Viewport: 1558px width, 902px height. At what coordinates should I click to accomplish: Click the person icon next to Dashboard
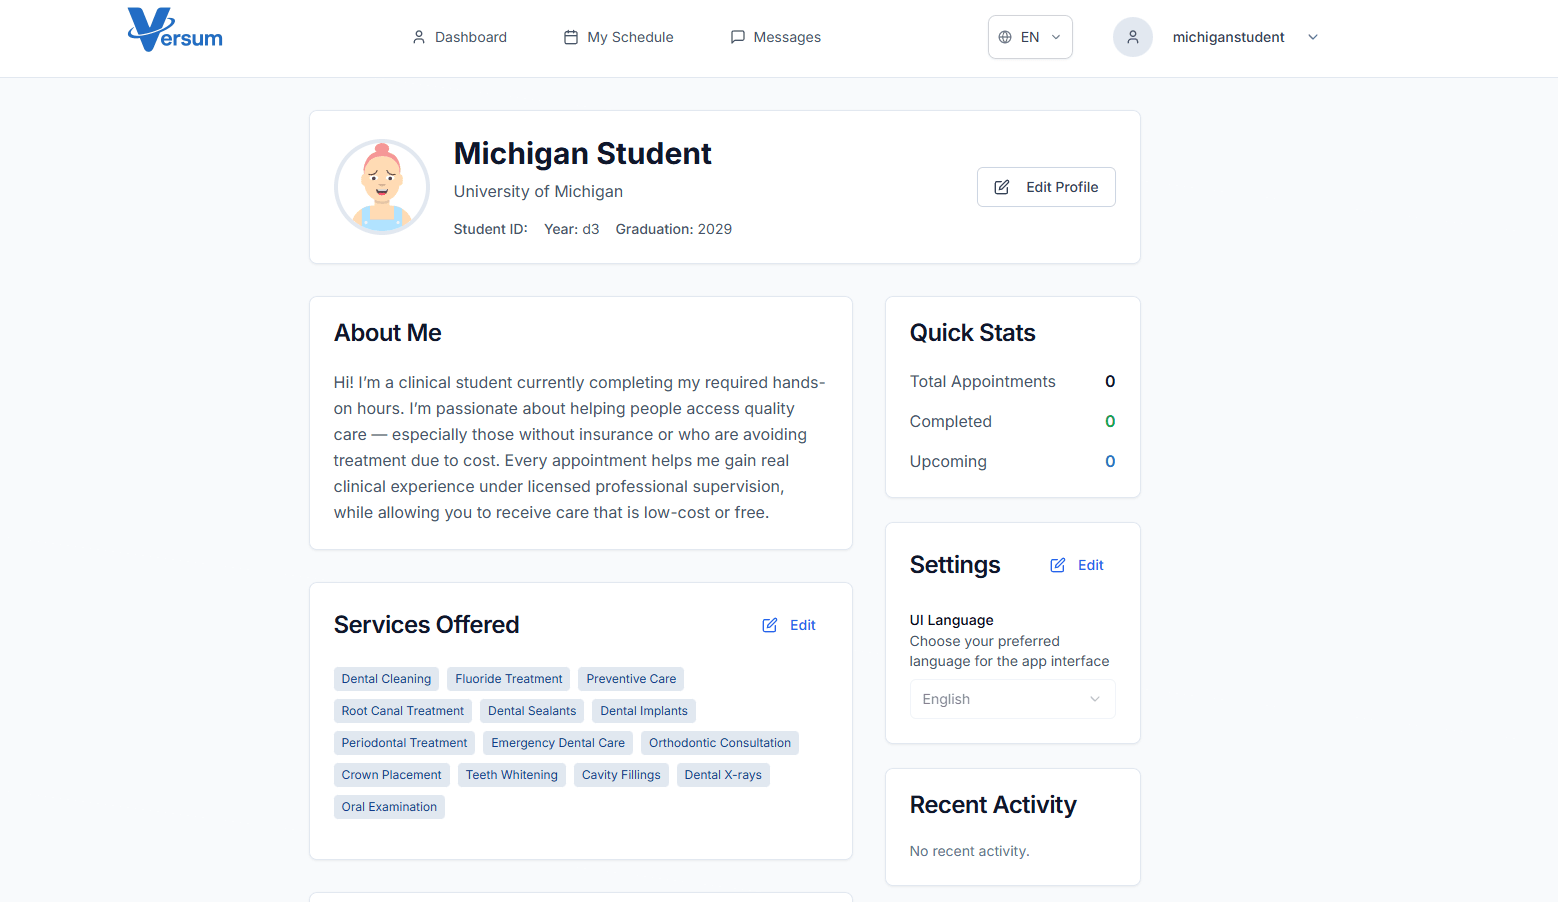click(419, 37)
